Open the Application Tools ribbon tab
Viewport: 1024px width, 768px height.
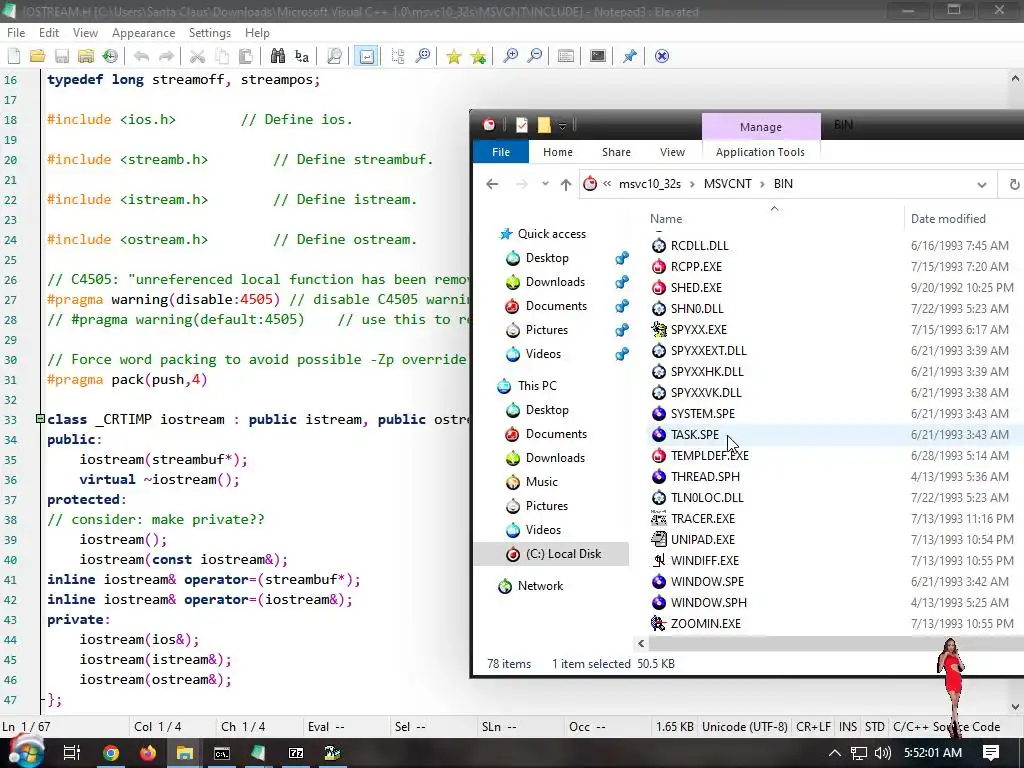pos(760,152)
